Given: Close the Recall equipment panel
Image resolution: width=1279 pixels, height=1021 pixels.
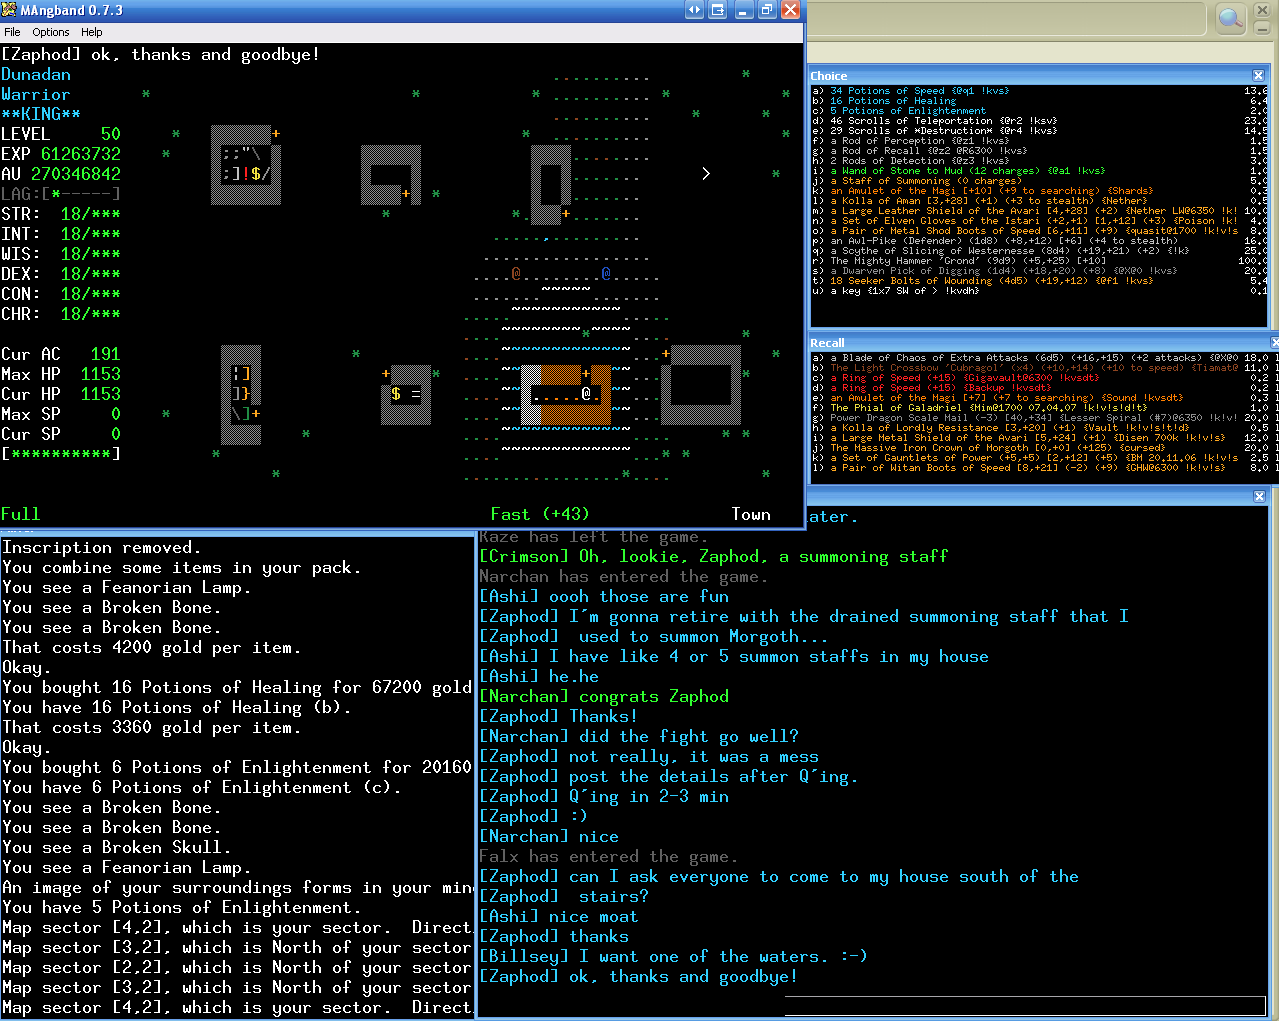Looking at the screenshot, I should [x=1275, y=343].
